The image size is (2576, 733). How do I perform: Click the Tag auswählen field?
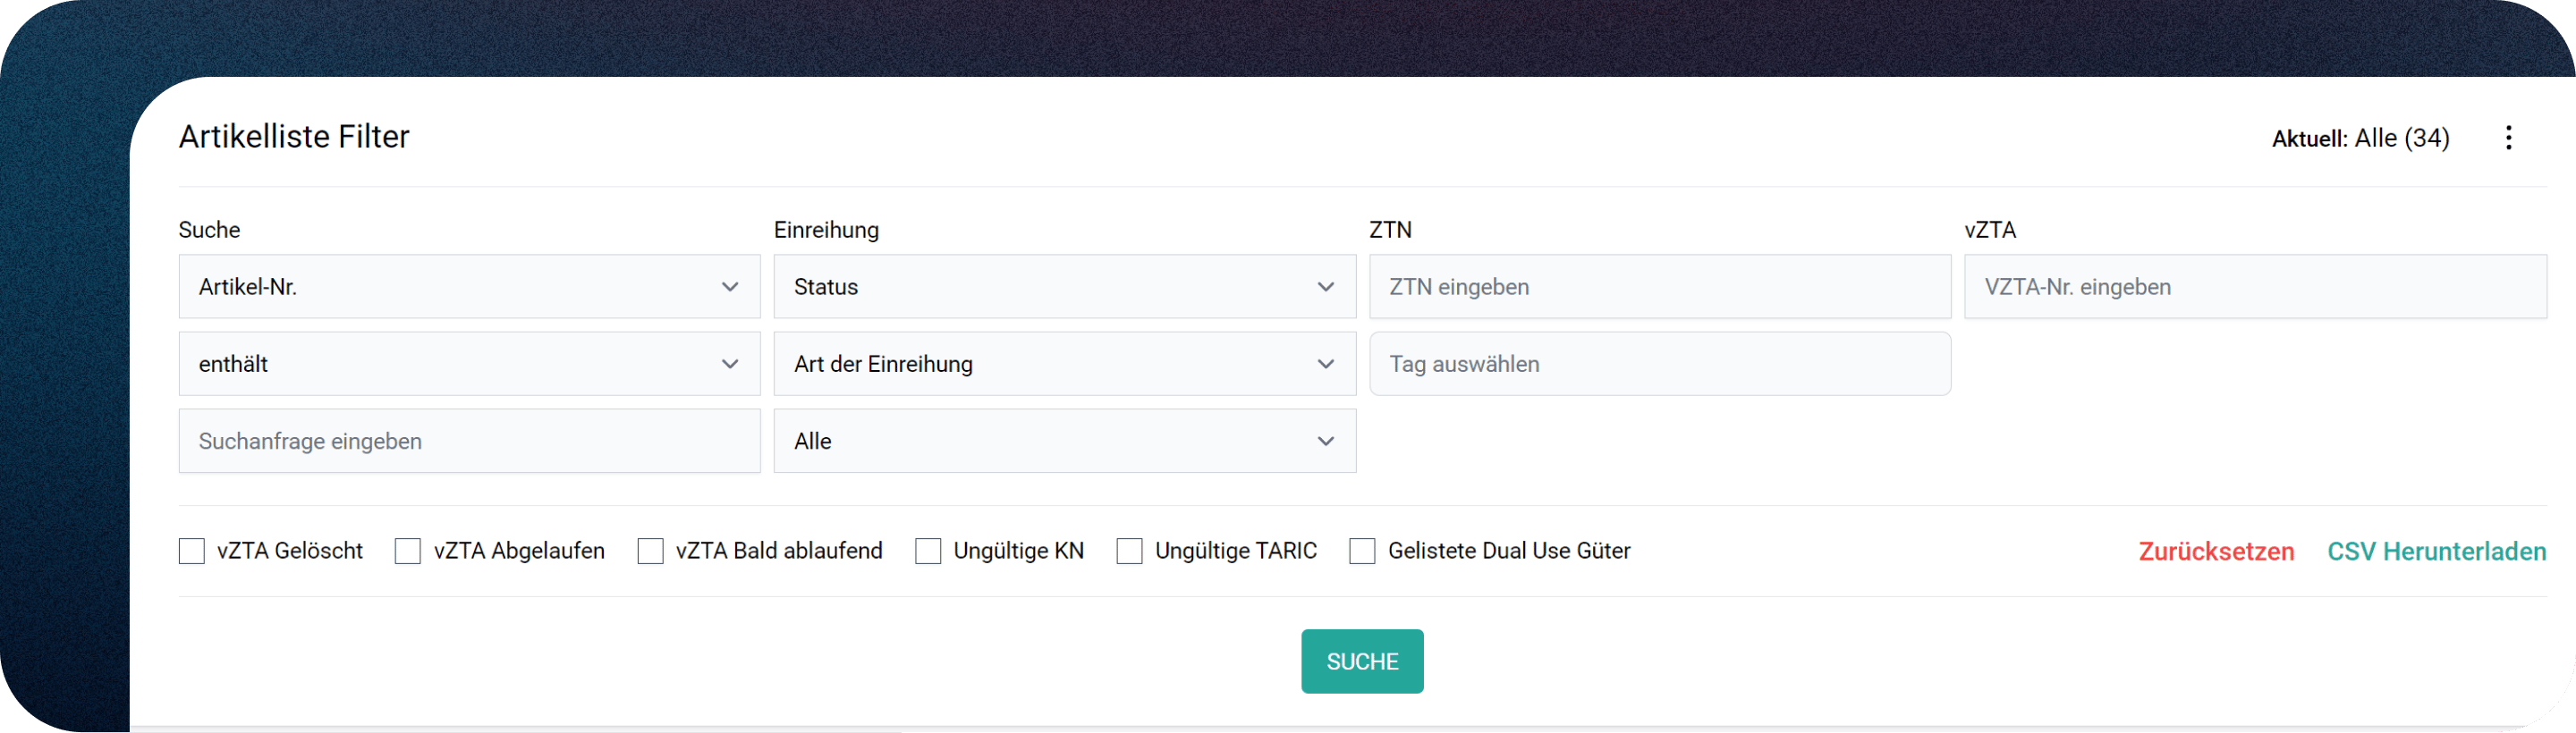tap(1659, 364)
